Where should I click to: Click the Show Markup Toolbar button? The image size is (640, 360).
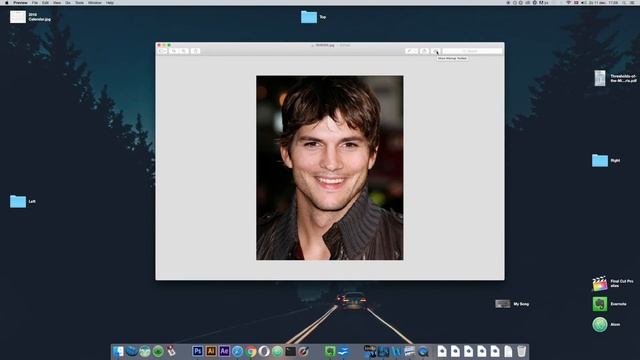point(436,51)
